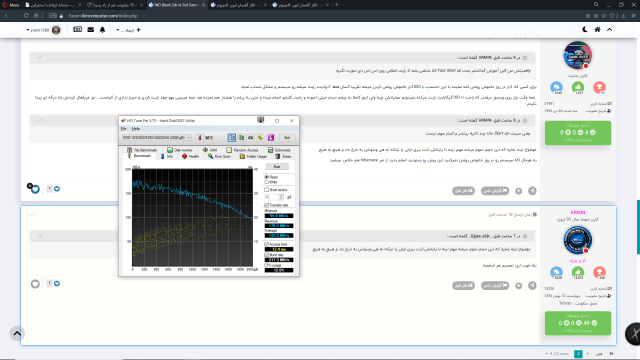Click the scroll-to-top arrow button at bottom left
Viewport: 640px width, 360px height.
[x=17, y=333]
